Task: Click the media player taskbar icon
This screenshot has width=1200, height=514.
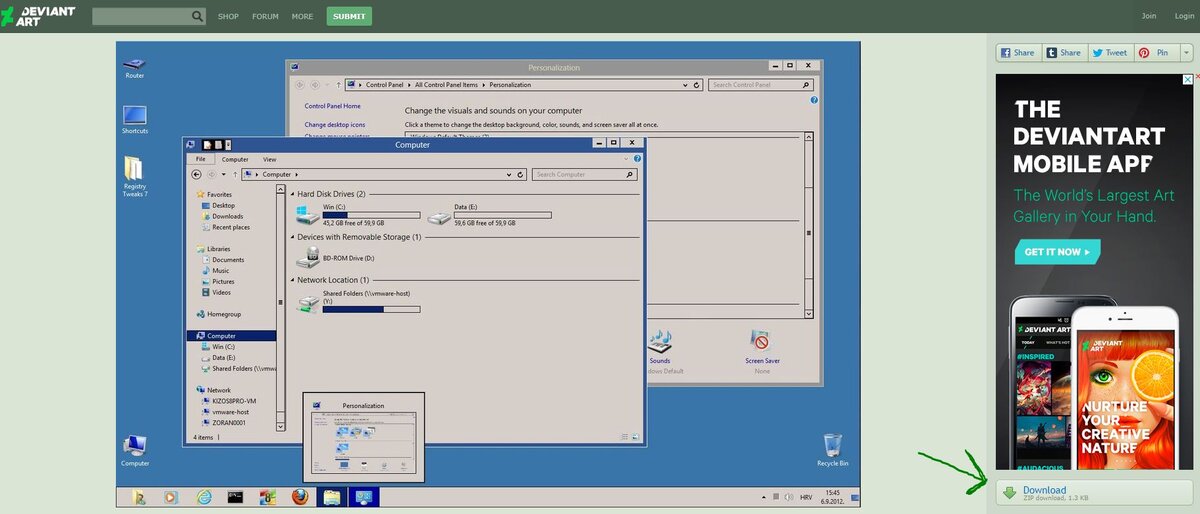Action: point(172,497)
